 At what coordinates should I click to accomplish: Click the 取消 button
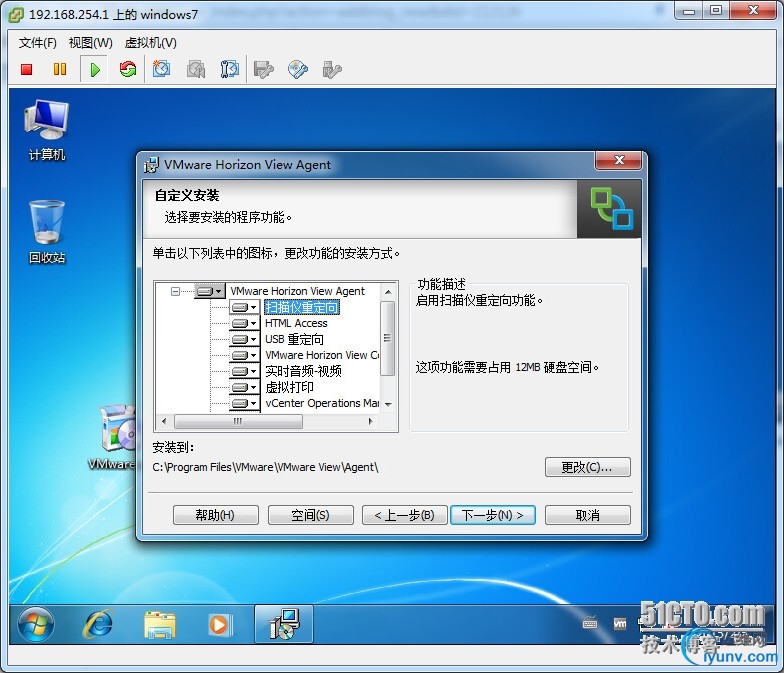point(588,515)
